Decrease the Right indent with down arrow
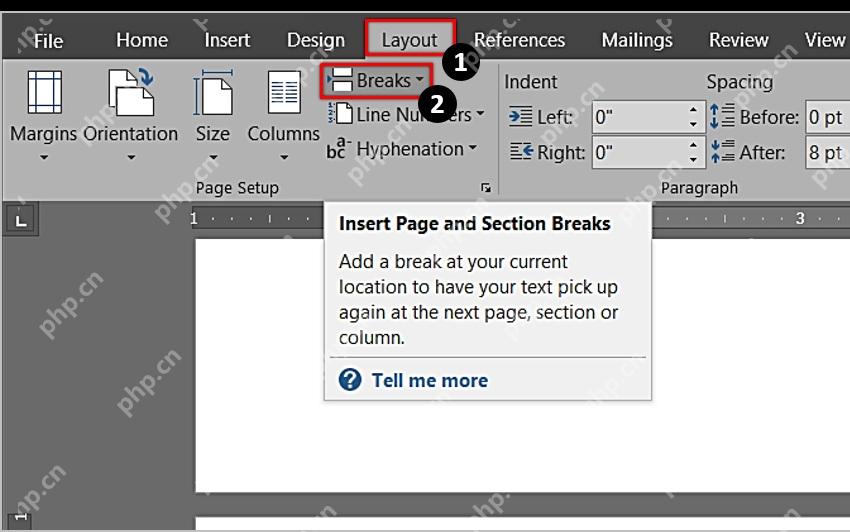Screen dimensions: 850x532 pos(693,160)
